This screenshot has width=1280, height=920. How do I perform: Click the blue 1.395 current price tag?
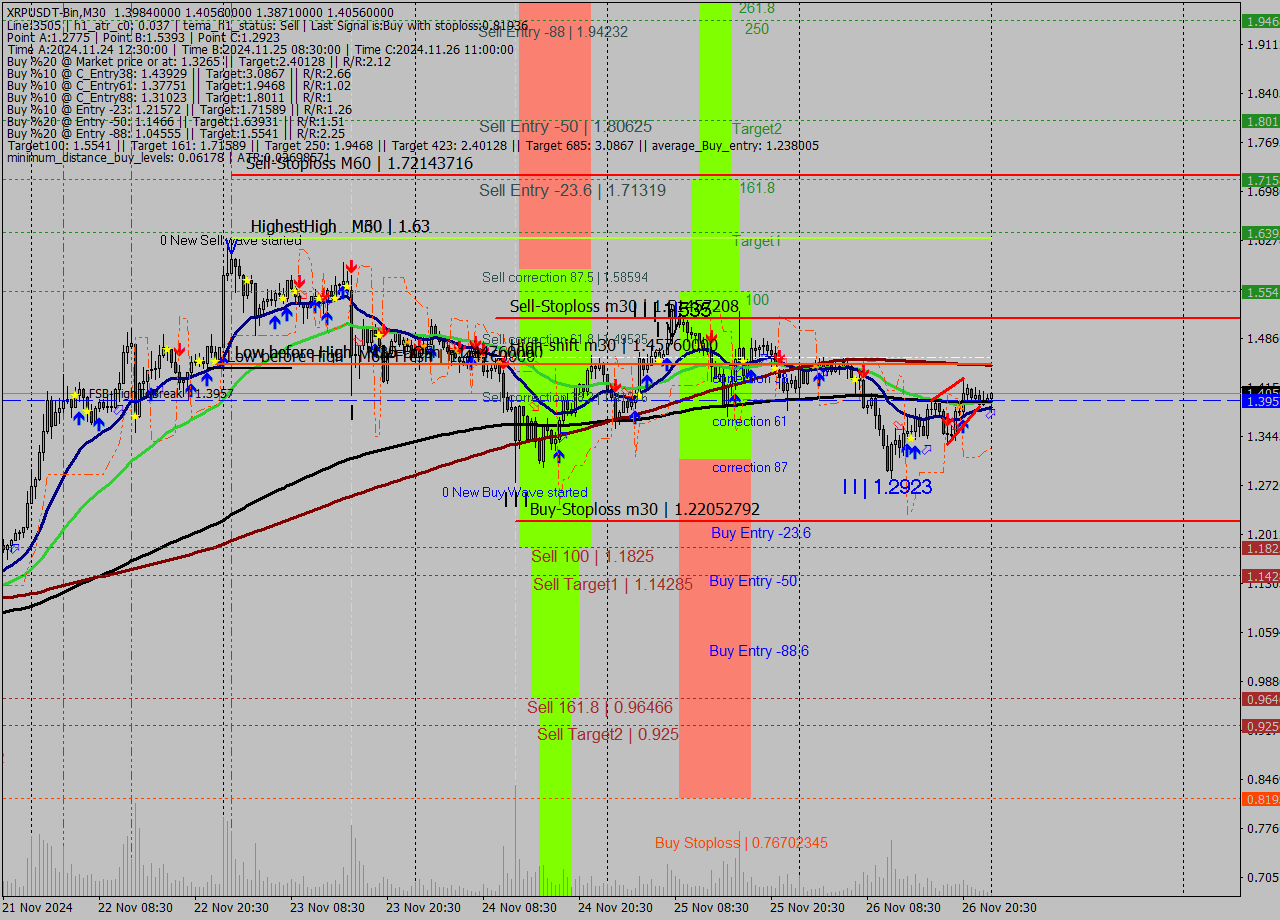click(1261, 401)
